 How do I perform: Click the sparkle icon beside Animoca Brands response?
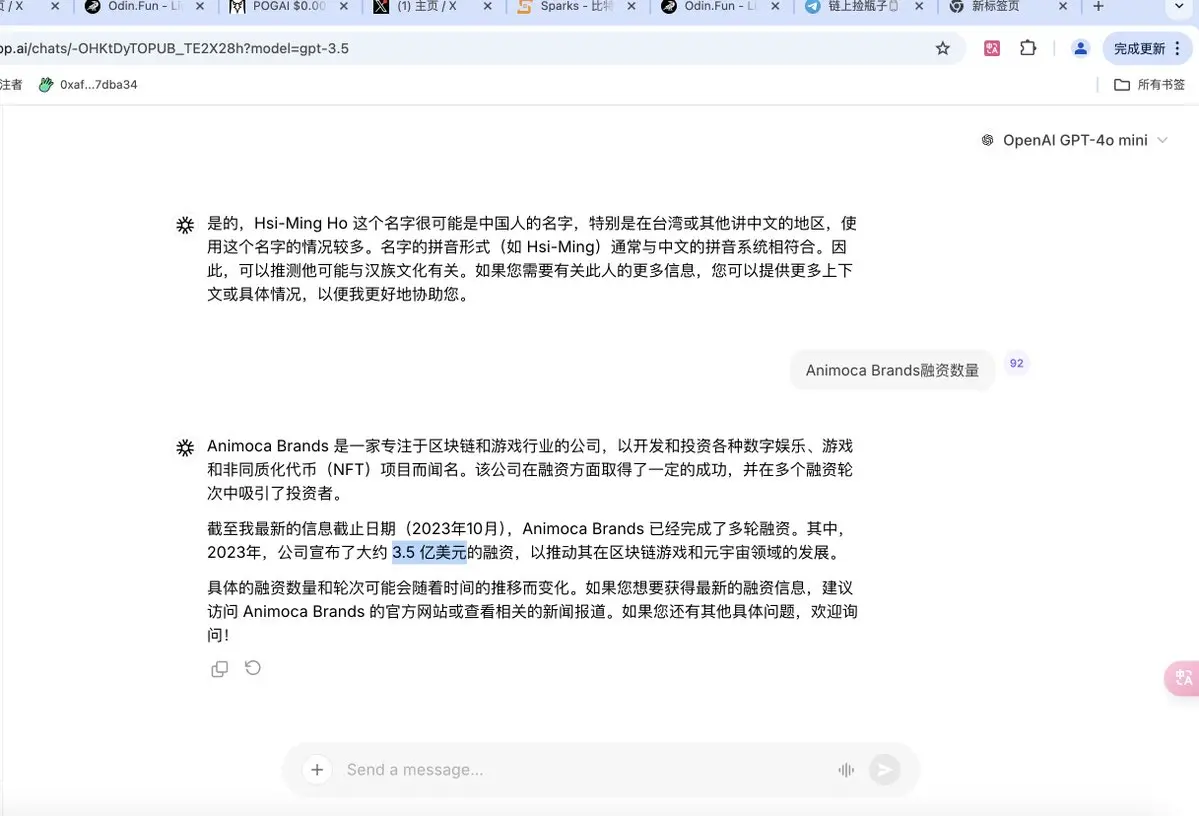click(x=185, y=447)
